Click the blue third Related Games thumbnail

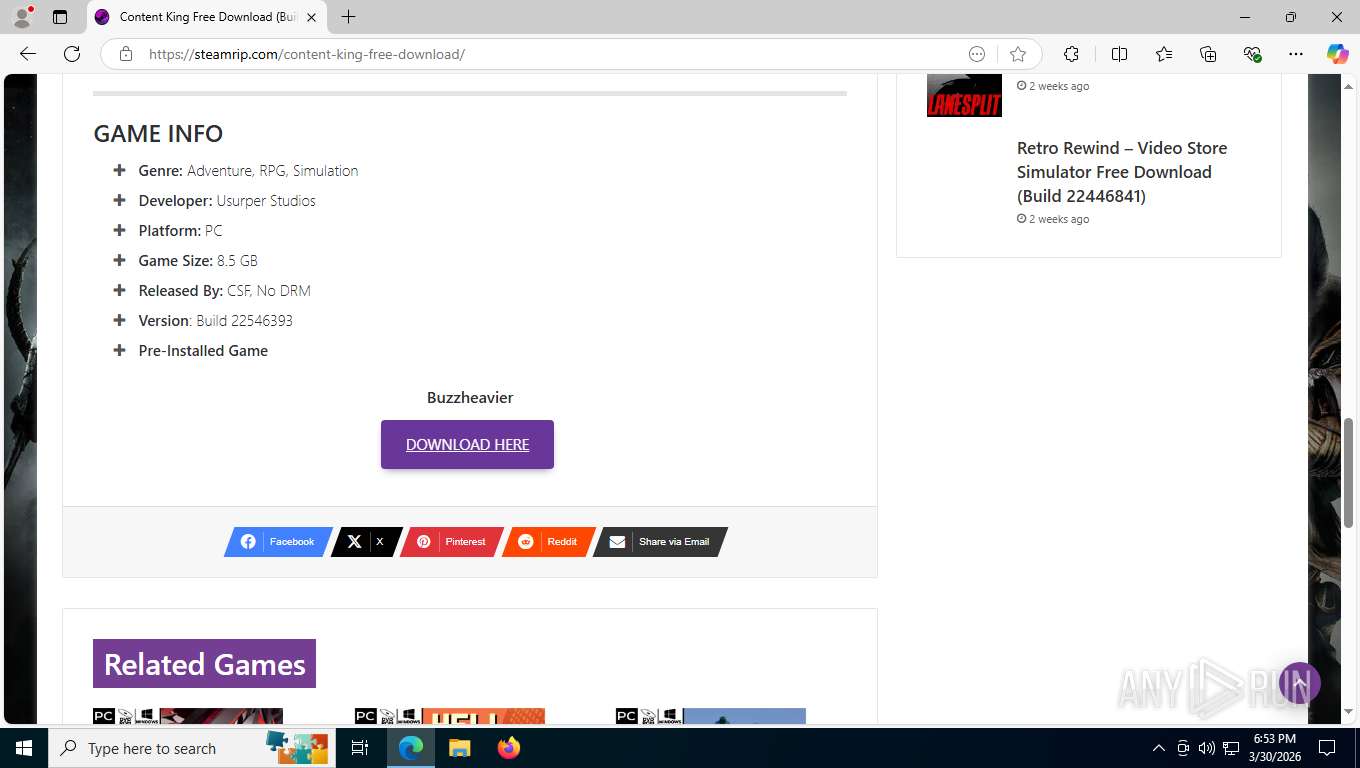(711, 716)
